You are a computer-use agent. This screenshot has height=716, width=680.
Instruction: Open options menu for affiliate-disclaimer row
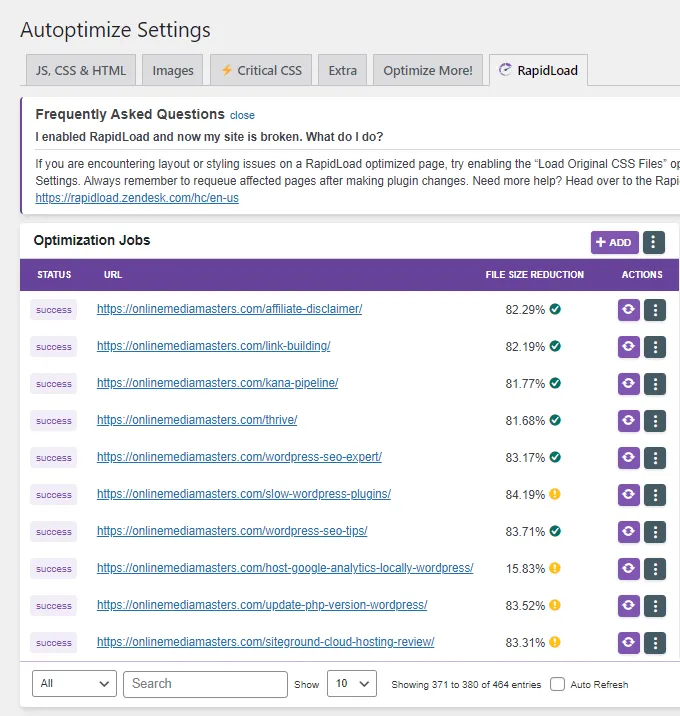click(x=655, y=310)
